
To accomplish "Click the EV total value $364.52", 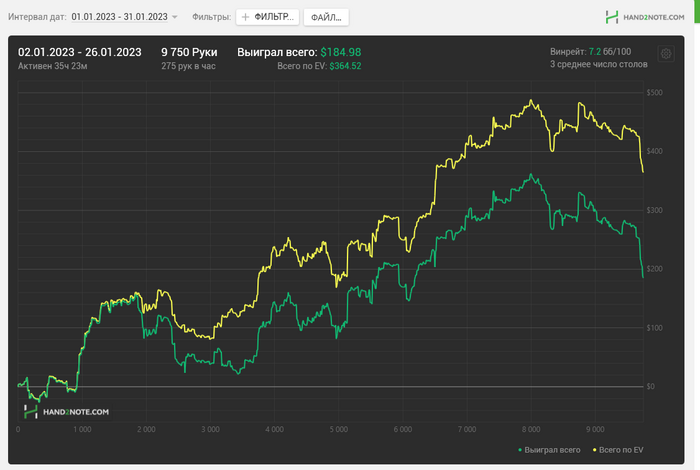I will click(x=345, y=66).
